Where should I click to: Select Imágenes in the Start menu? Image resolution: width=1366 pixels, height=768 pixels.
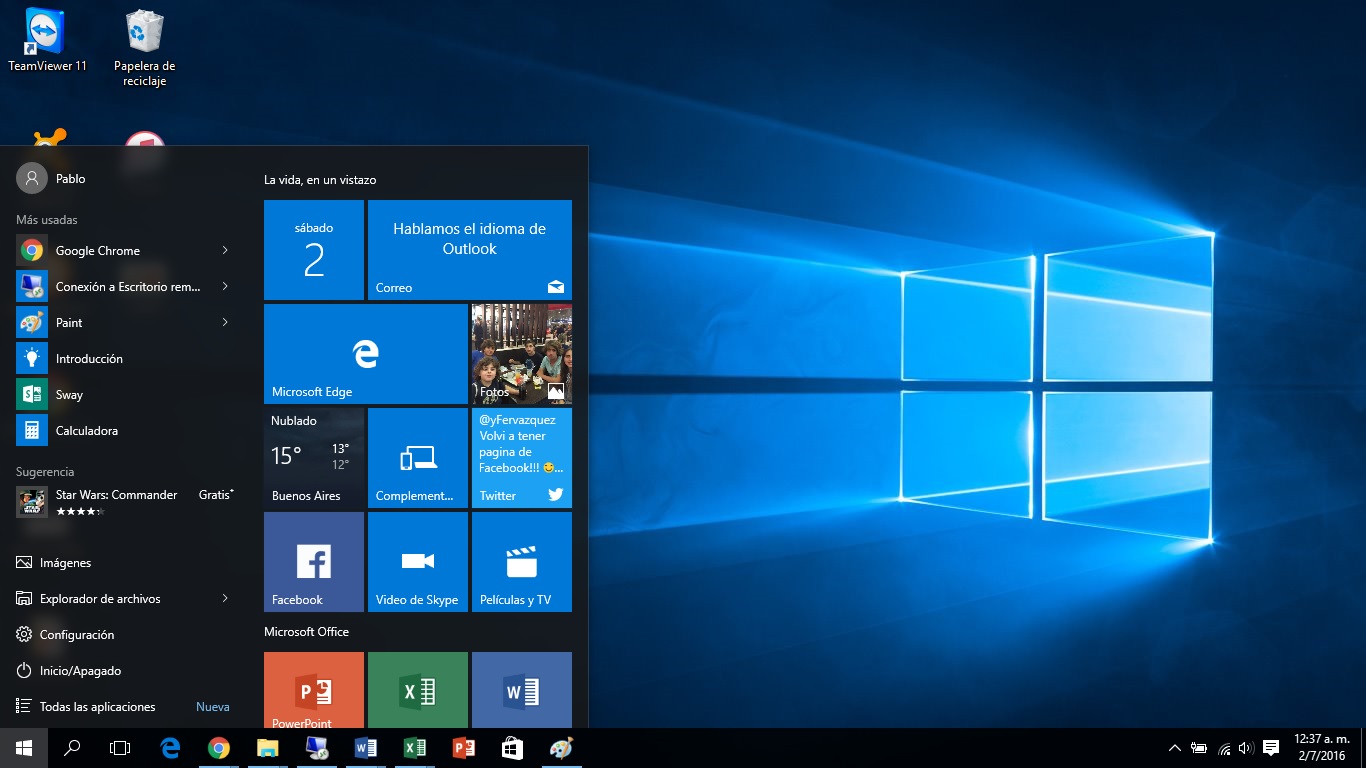click(65, 563)
